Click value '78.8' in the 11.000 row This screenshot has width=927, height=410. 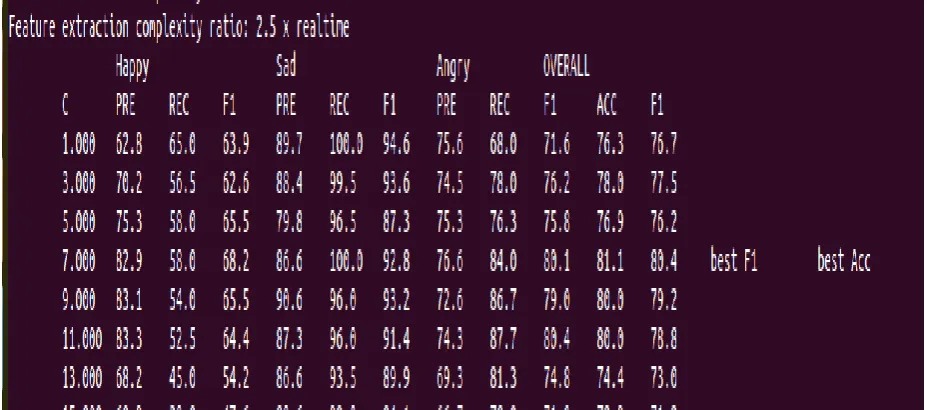[663, 339]
